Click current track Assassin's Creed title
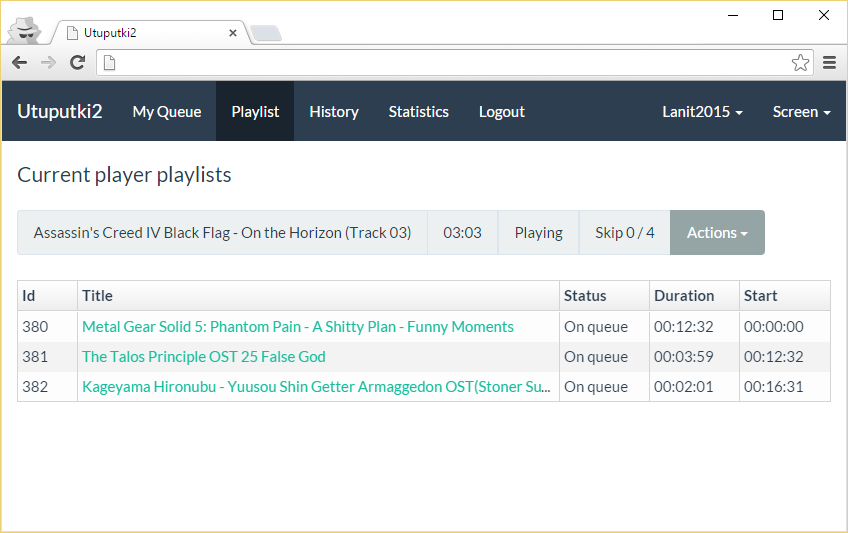The image size is (848, 533). 222,232
